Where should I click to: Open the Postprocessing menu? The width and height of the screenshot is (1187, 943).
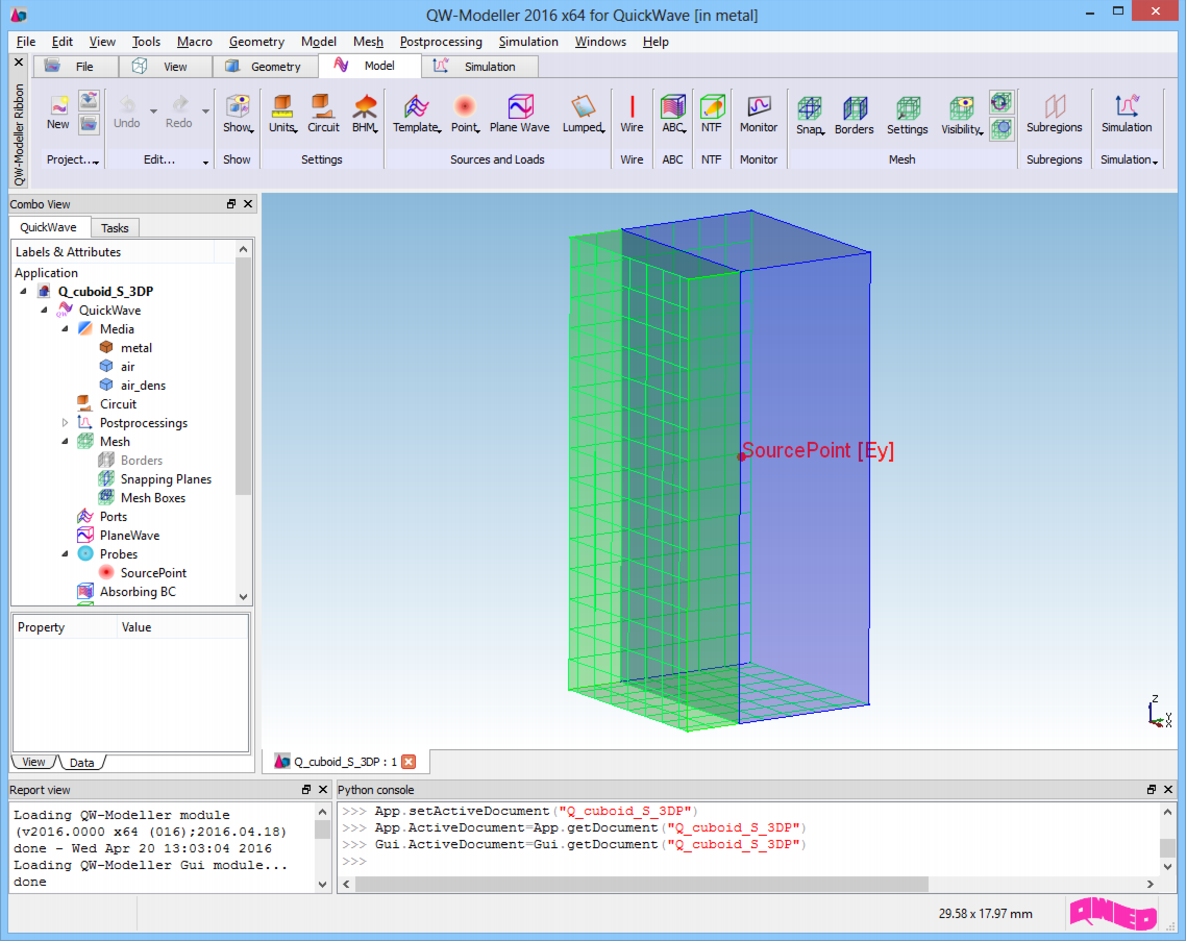click(441, 42)
